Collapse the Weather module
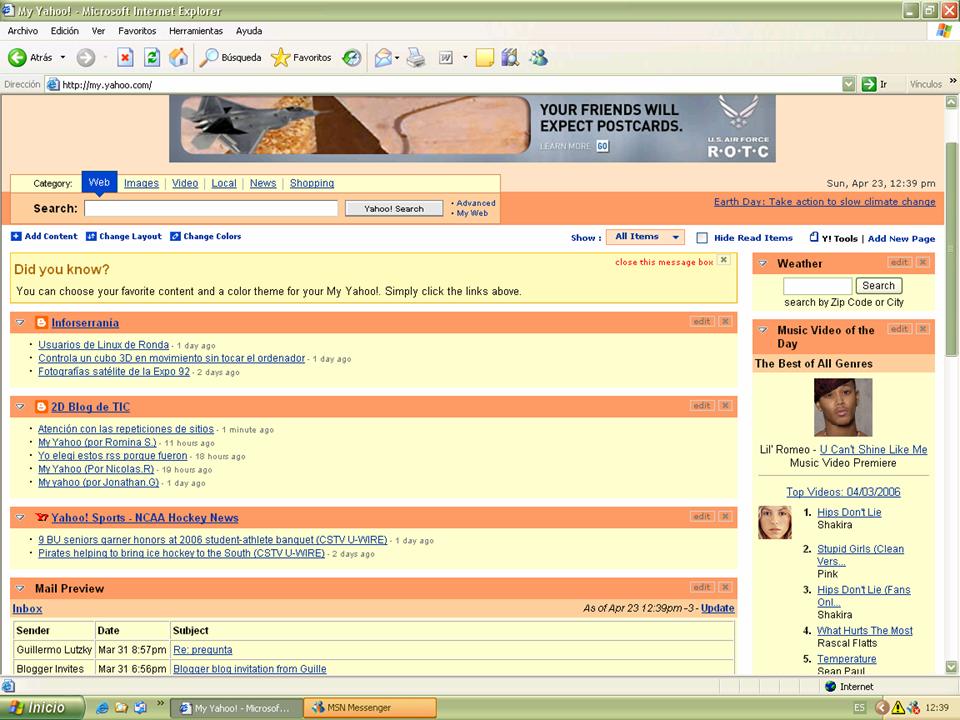Screen dimensions: 960x720 coord(763,264)
